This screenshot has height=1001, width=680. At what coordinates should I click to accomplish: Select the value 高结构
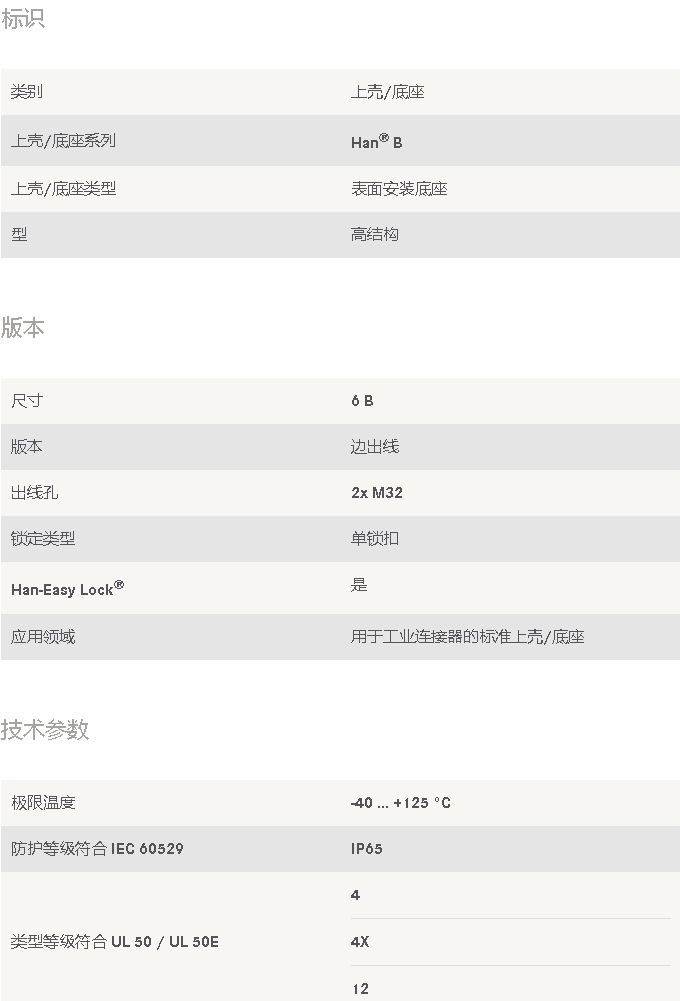click(375, 234)
